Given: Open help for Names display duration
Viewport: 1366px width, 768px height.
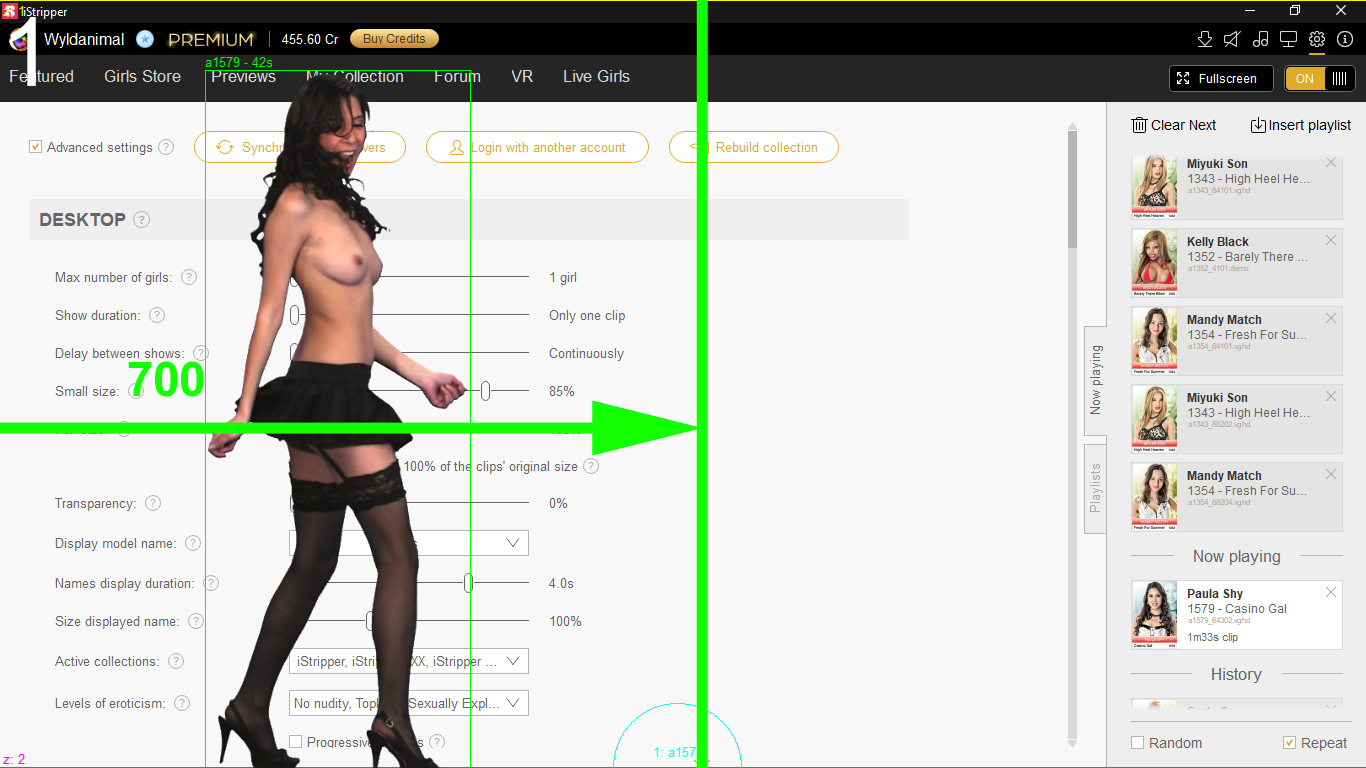Looking at the screenshot, I should (211, 583).
